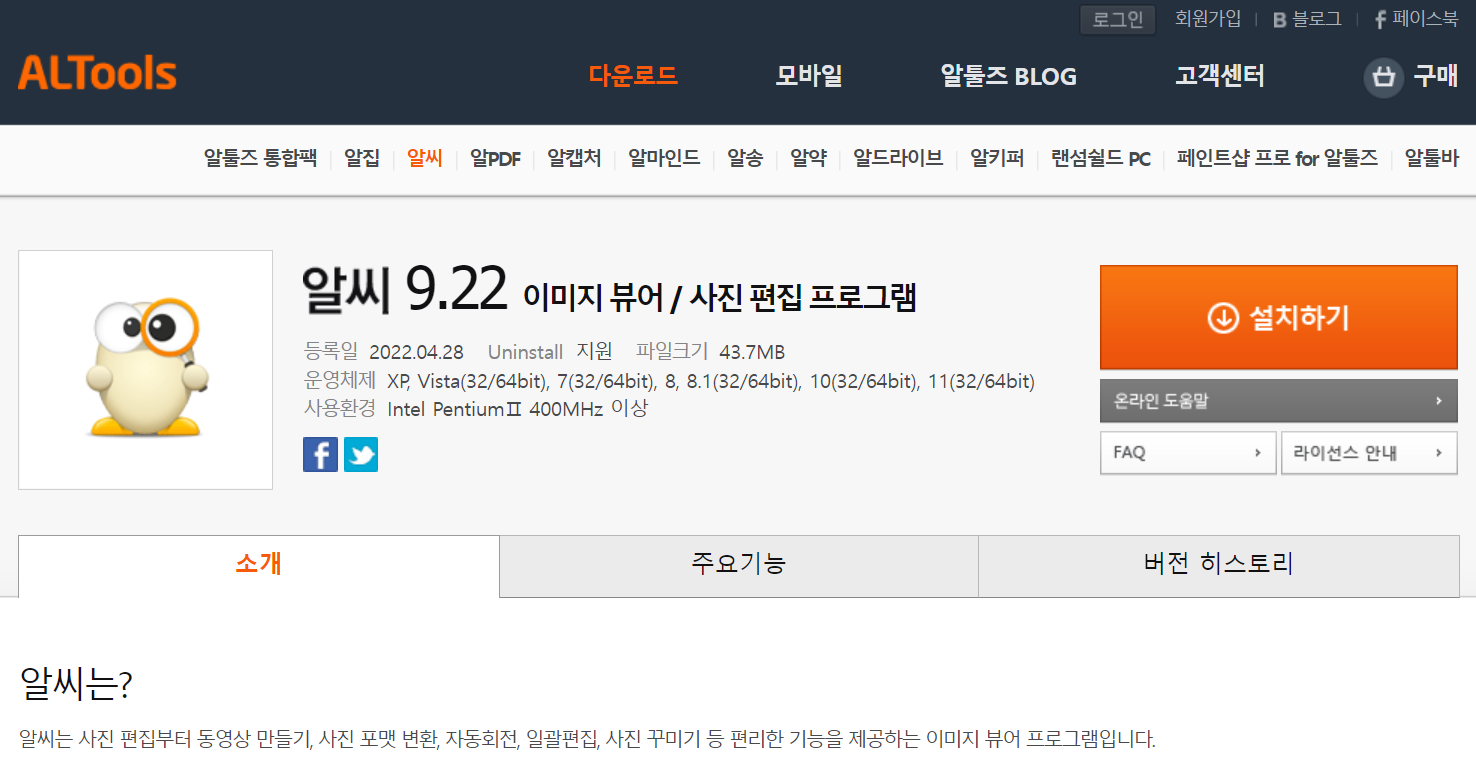
Task: Click the chevron on 라이선스 안내
Action: click(x=1439, y=453)
